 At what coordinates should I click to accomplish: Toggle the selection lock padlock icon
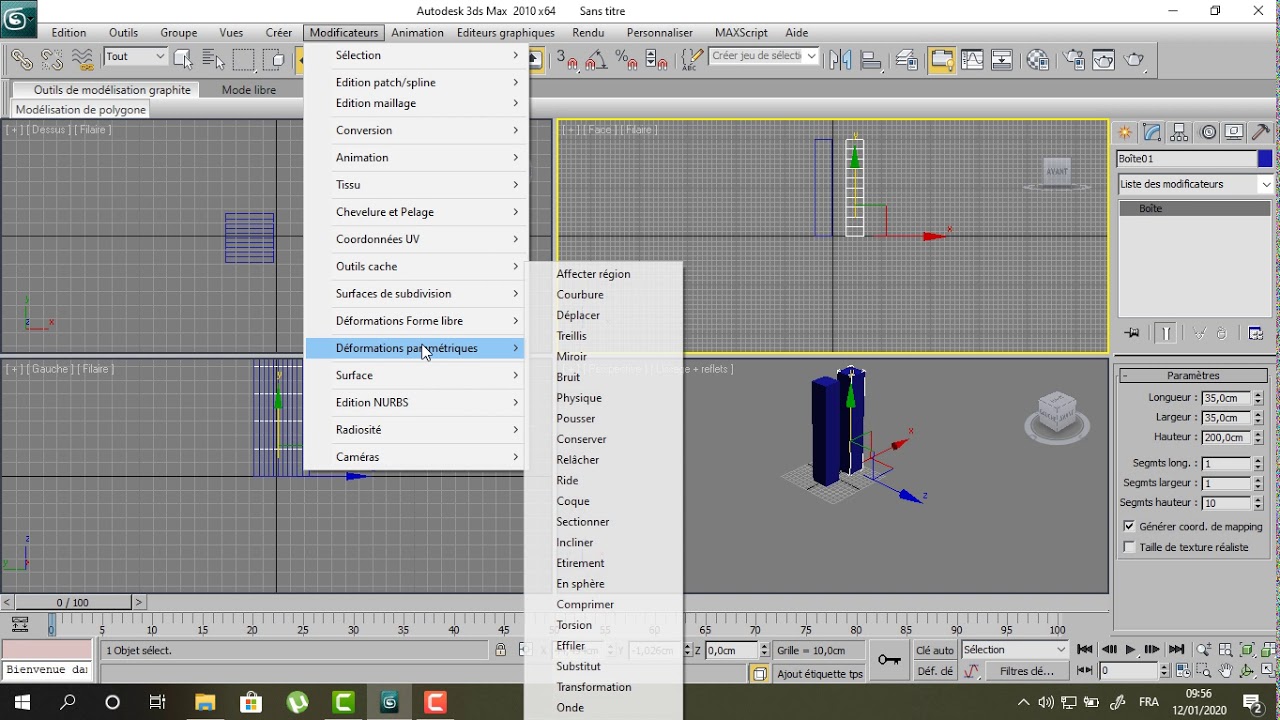click(x=500, y=650)
